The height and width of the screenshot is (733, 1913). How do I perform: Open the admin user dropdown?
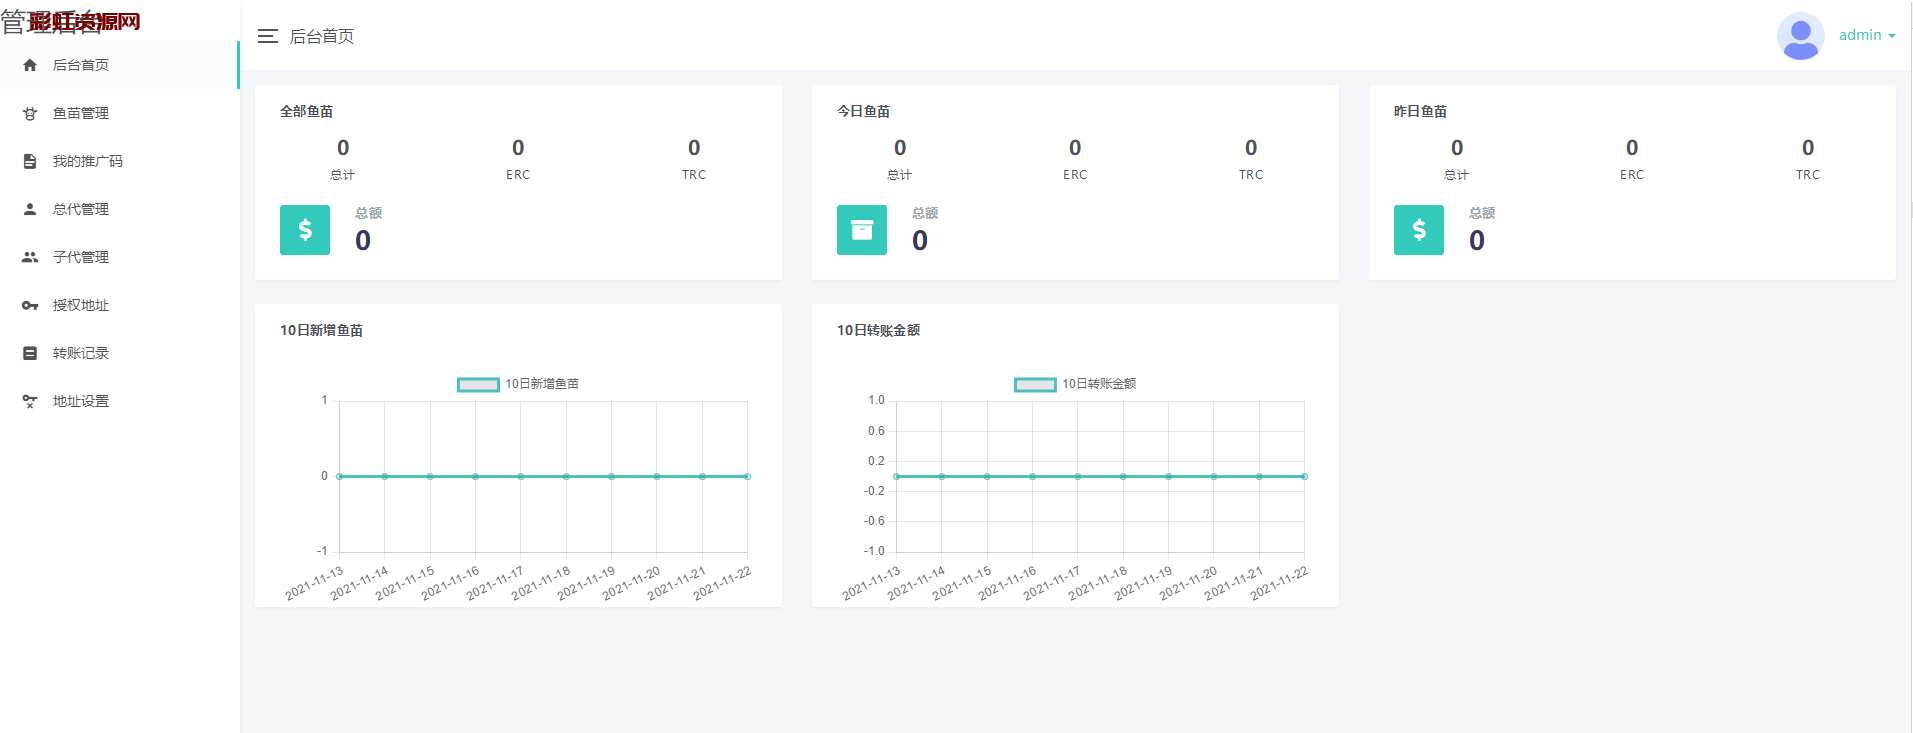(x=1859, y=35)
